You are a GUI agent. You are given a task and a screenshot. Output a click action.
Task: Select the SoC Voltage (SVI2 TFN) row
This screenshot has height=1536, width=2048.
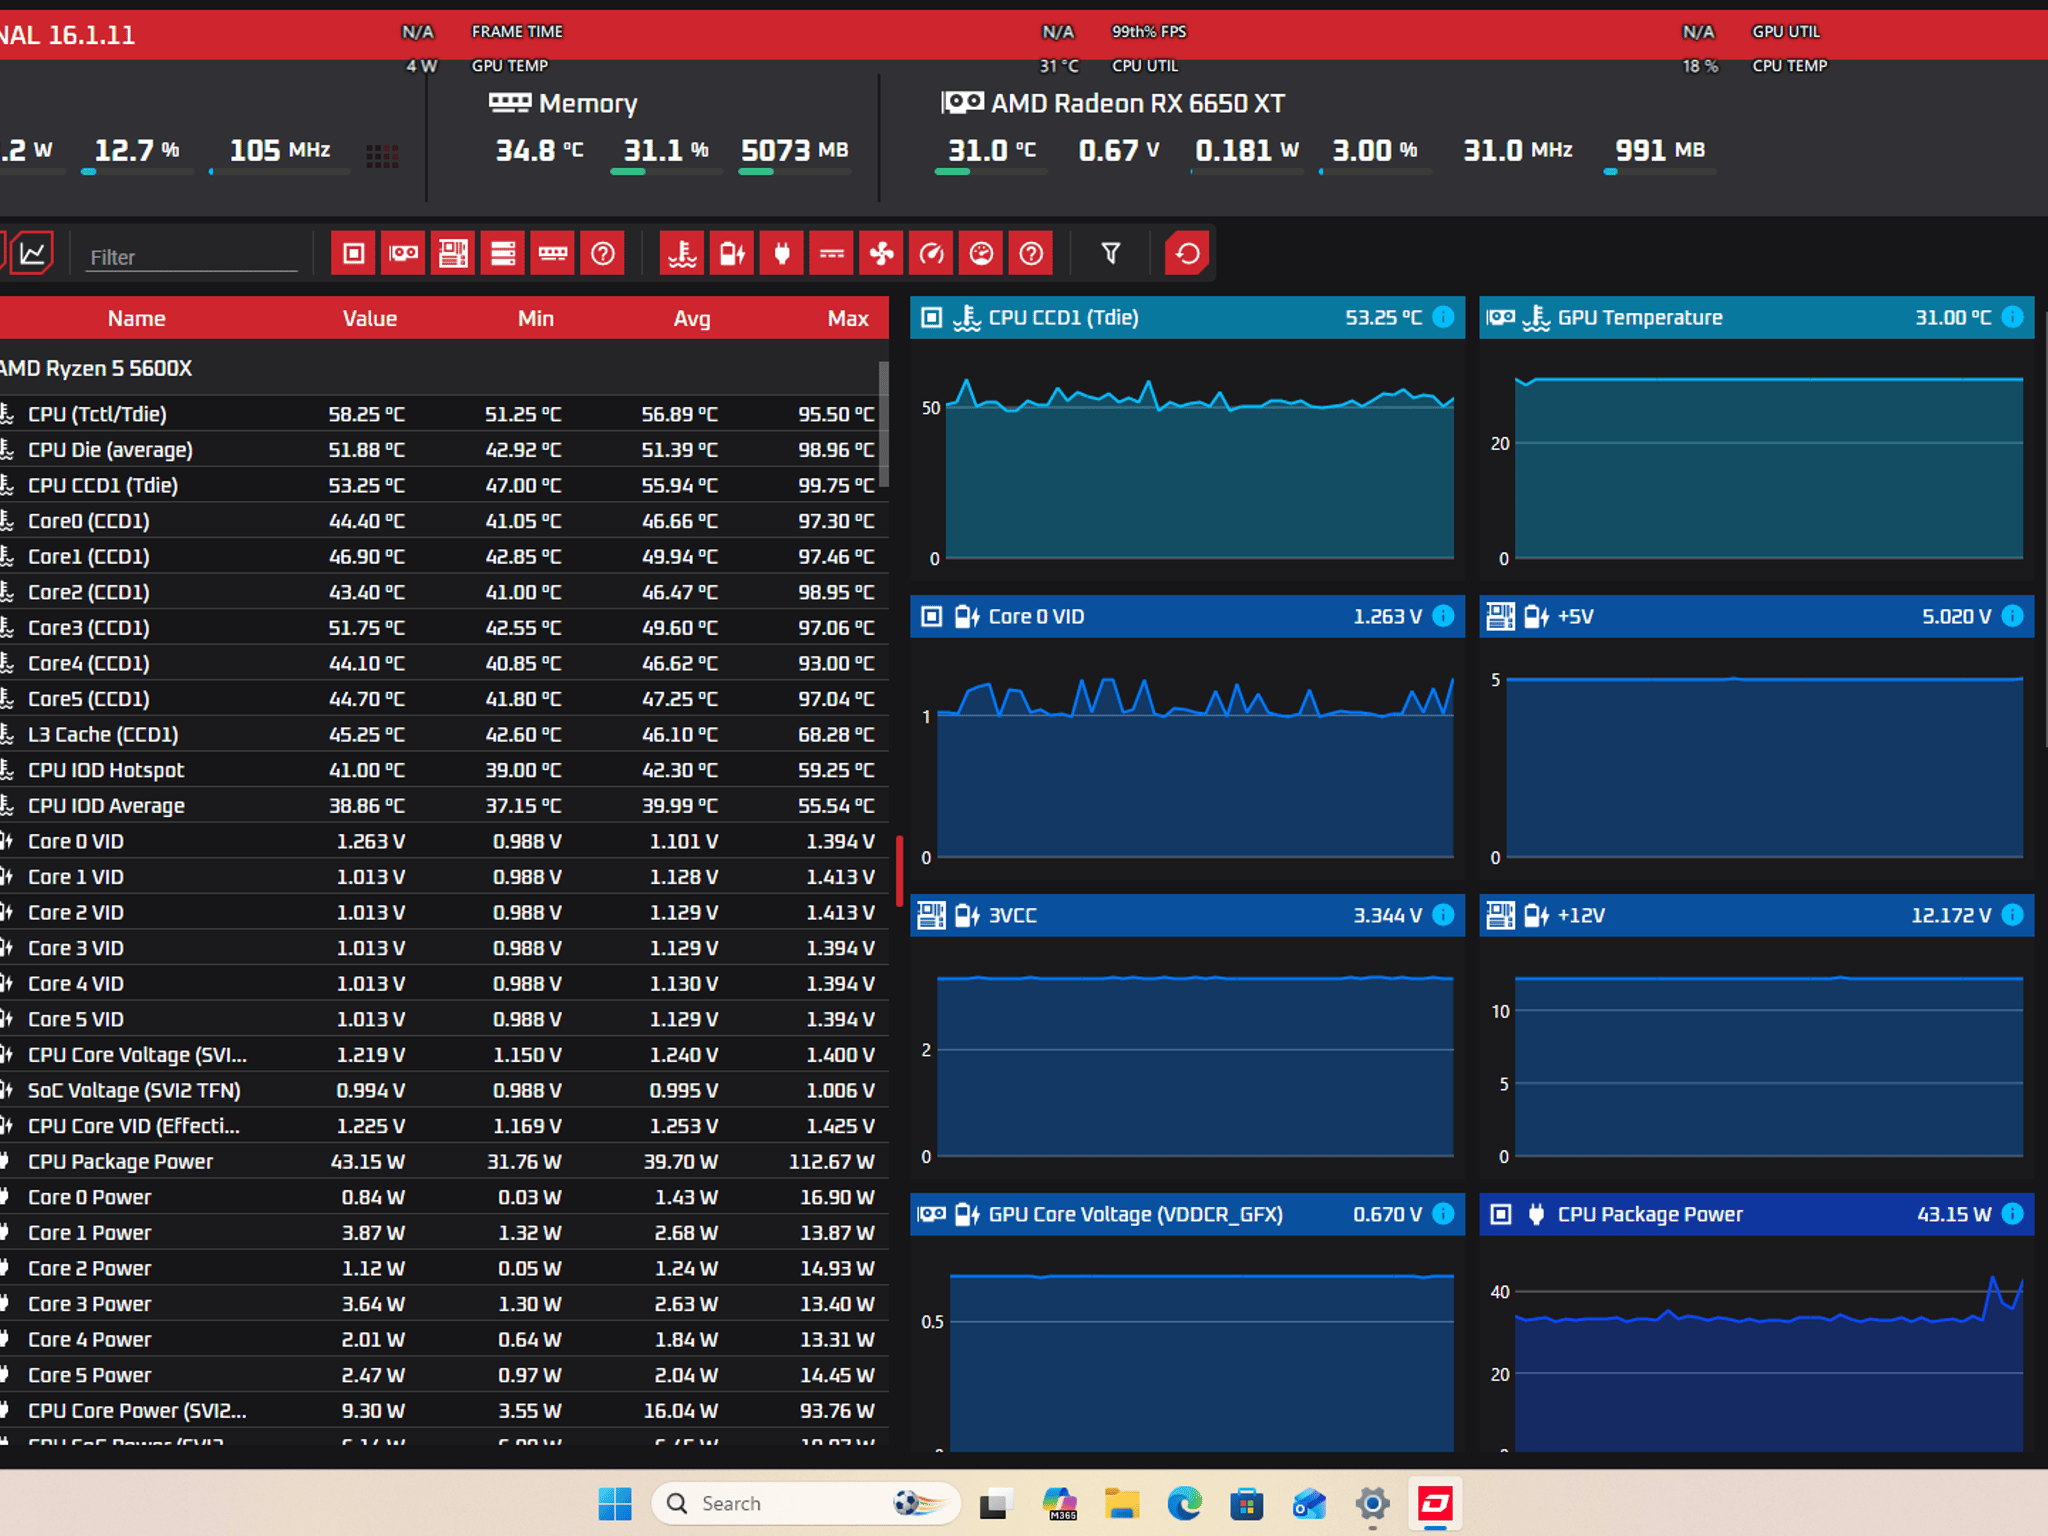[x=440, y=1090]
